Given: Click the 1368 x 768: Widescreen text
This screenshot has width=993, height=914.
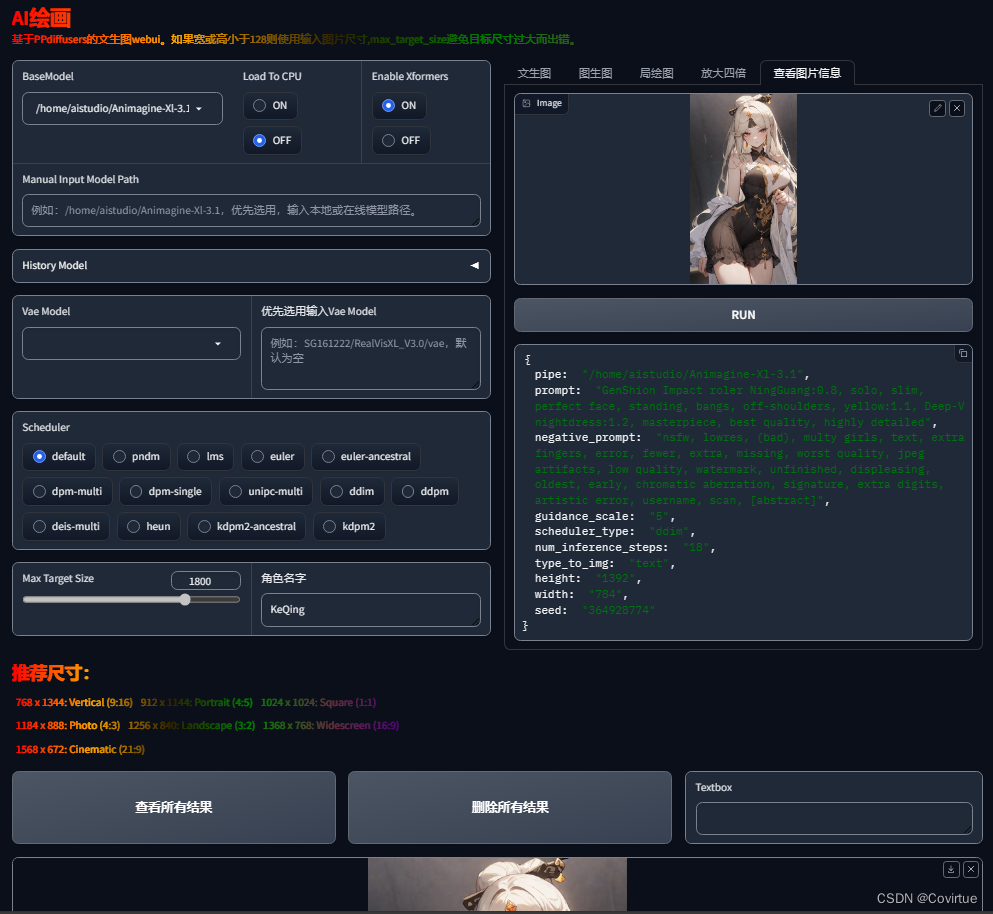Looking at the screenshot, I should click(331, 725).
